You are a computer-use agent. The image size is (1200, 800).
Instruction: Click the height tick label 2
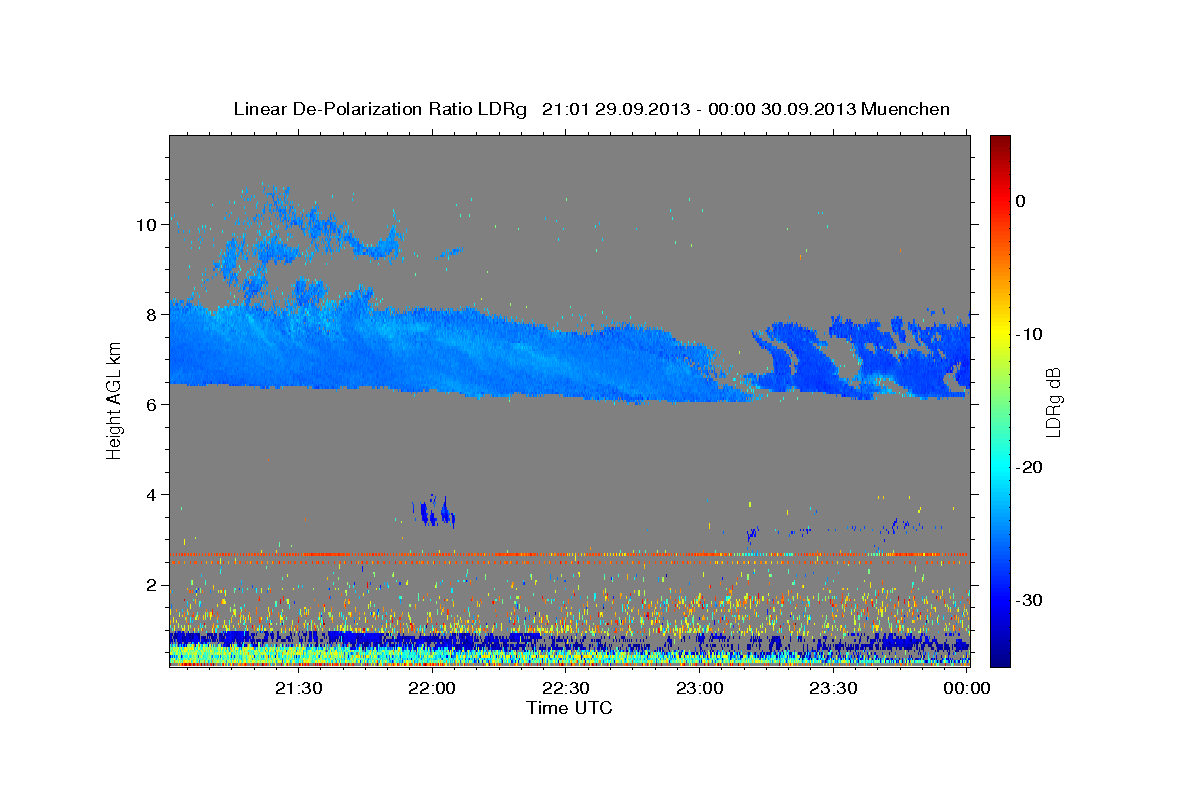point(150,585)
